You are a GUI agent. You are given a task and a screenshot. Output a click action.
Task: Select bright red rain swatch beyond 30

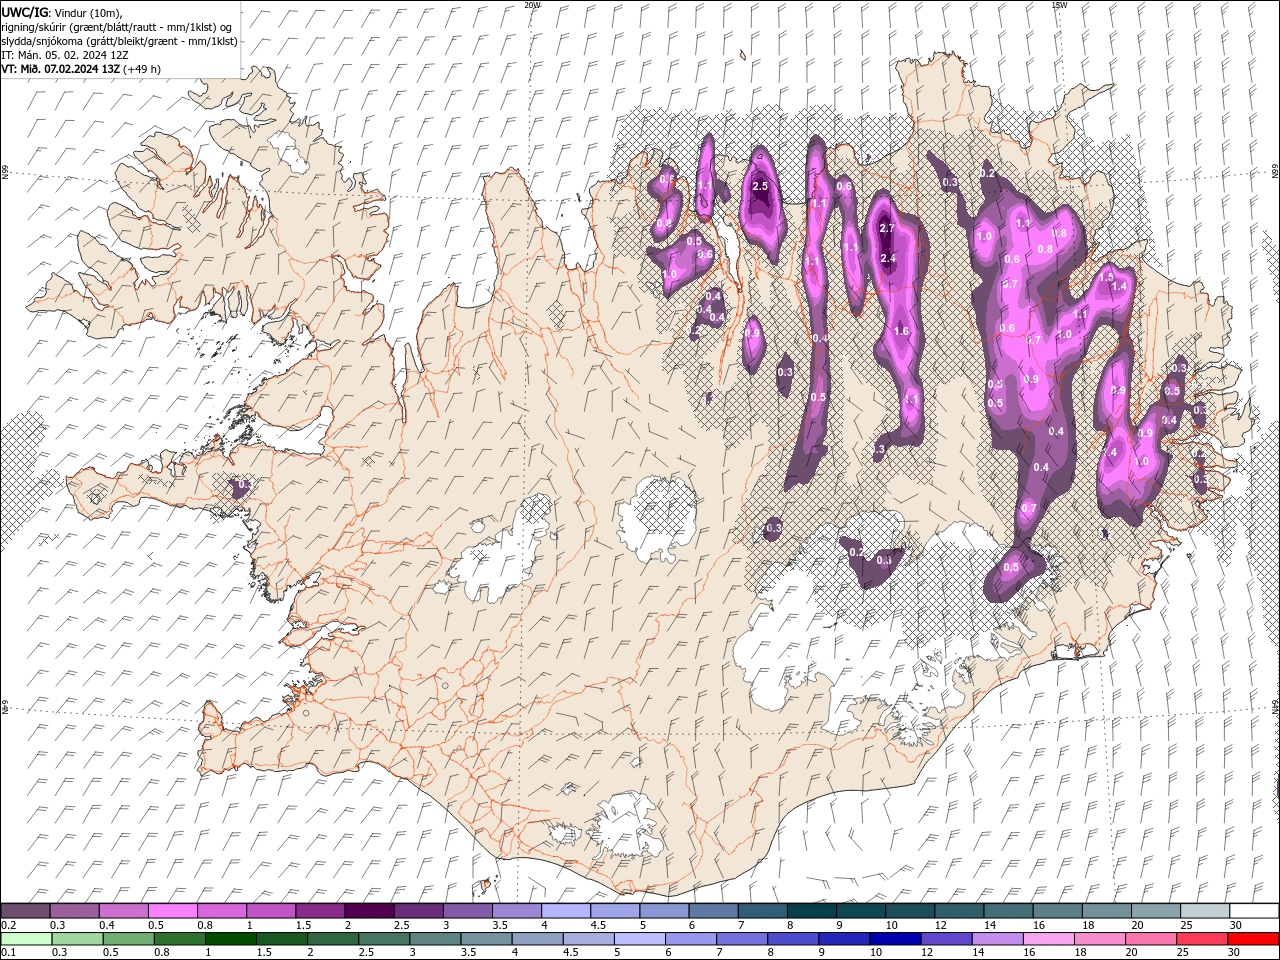[x=1253, y=939]
